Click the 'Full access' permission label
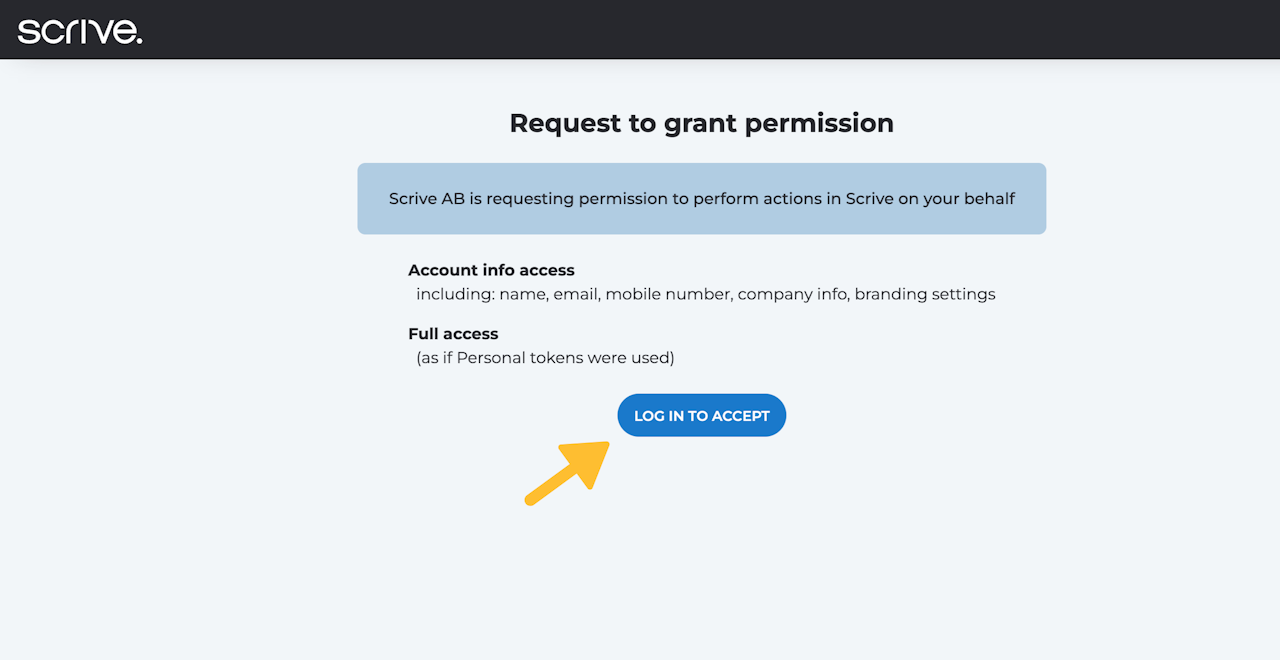 (x=453, y=334)
